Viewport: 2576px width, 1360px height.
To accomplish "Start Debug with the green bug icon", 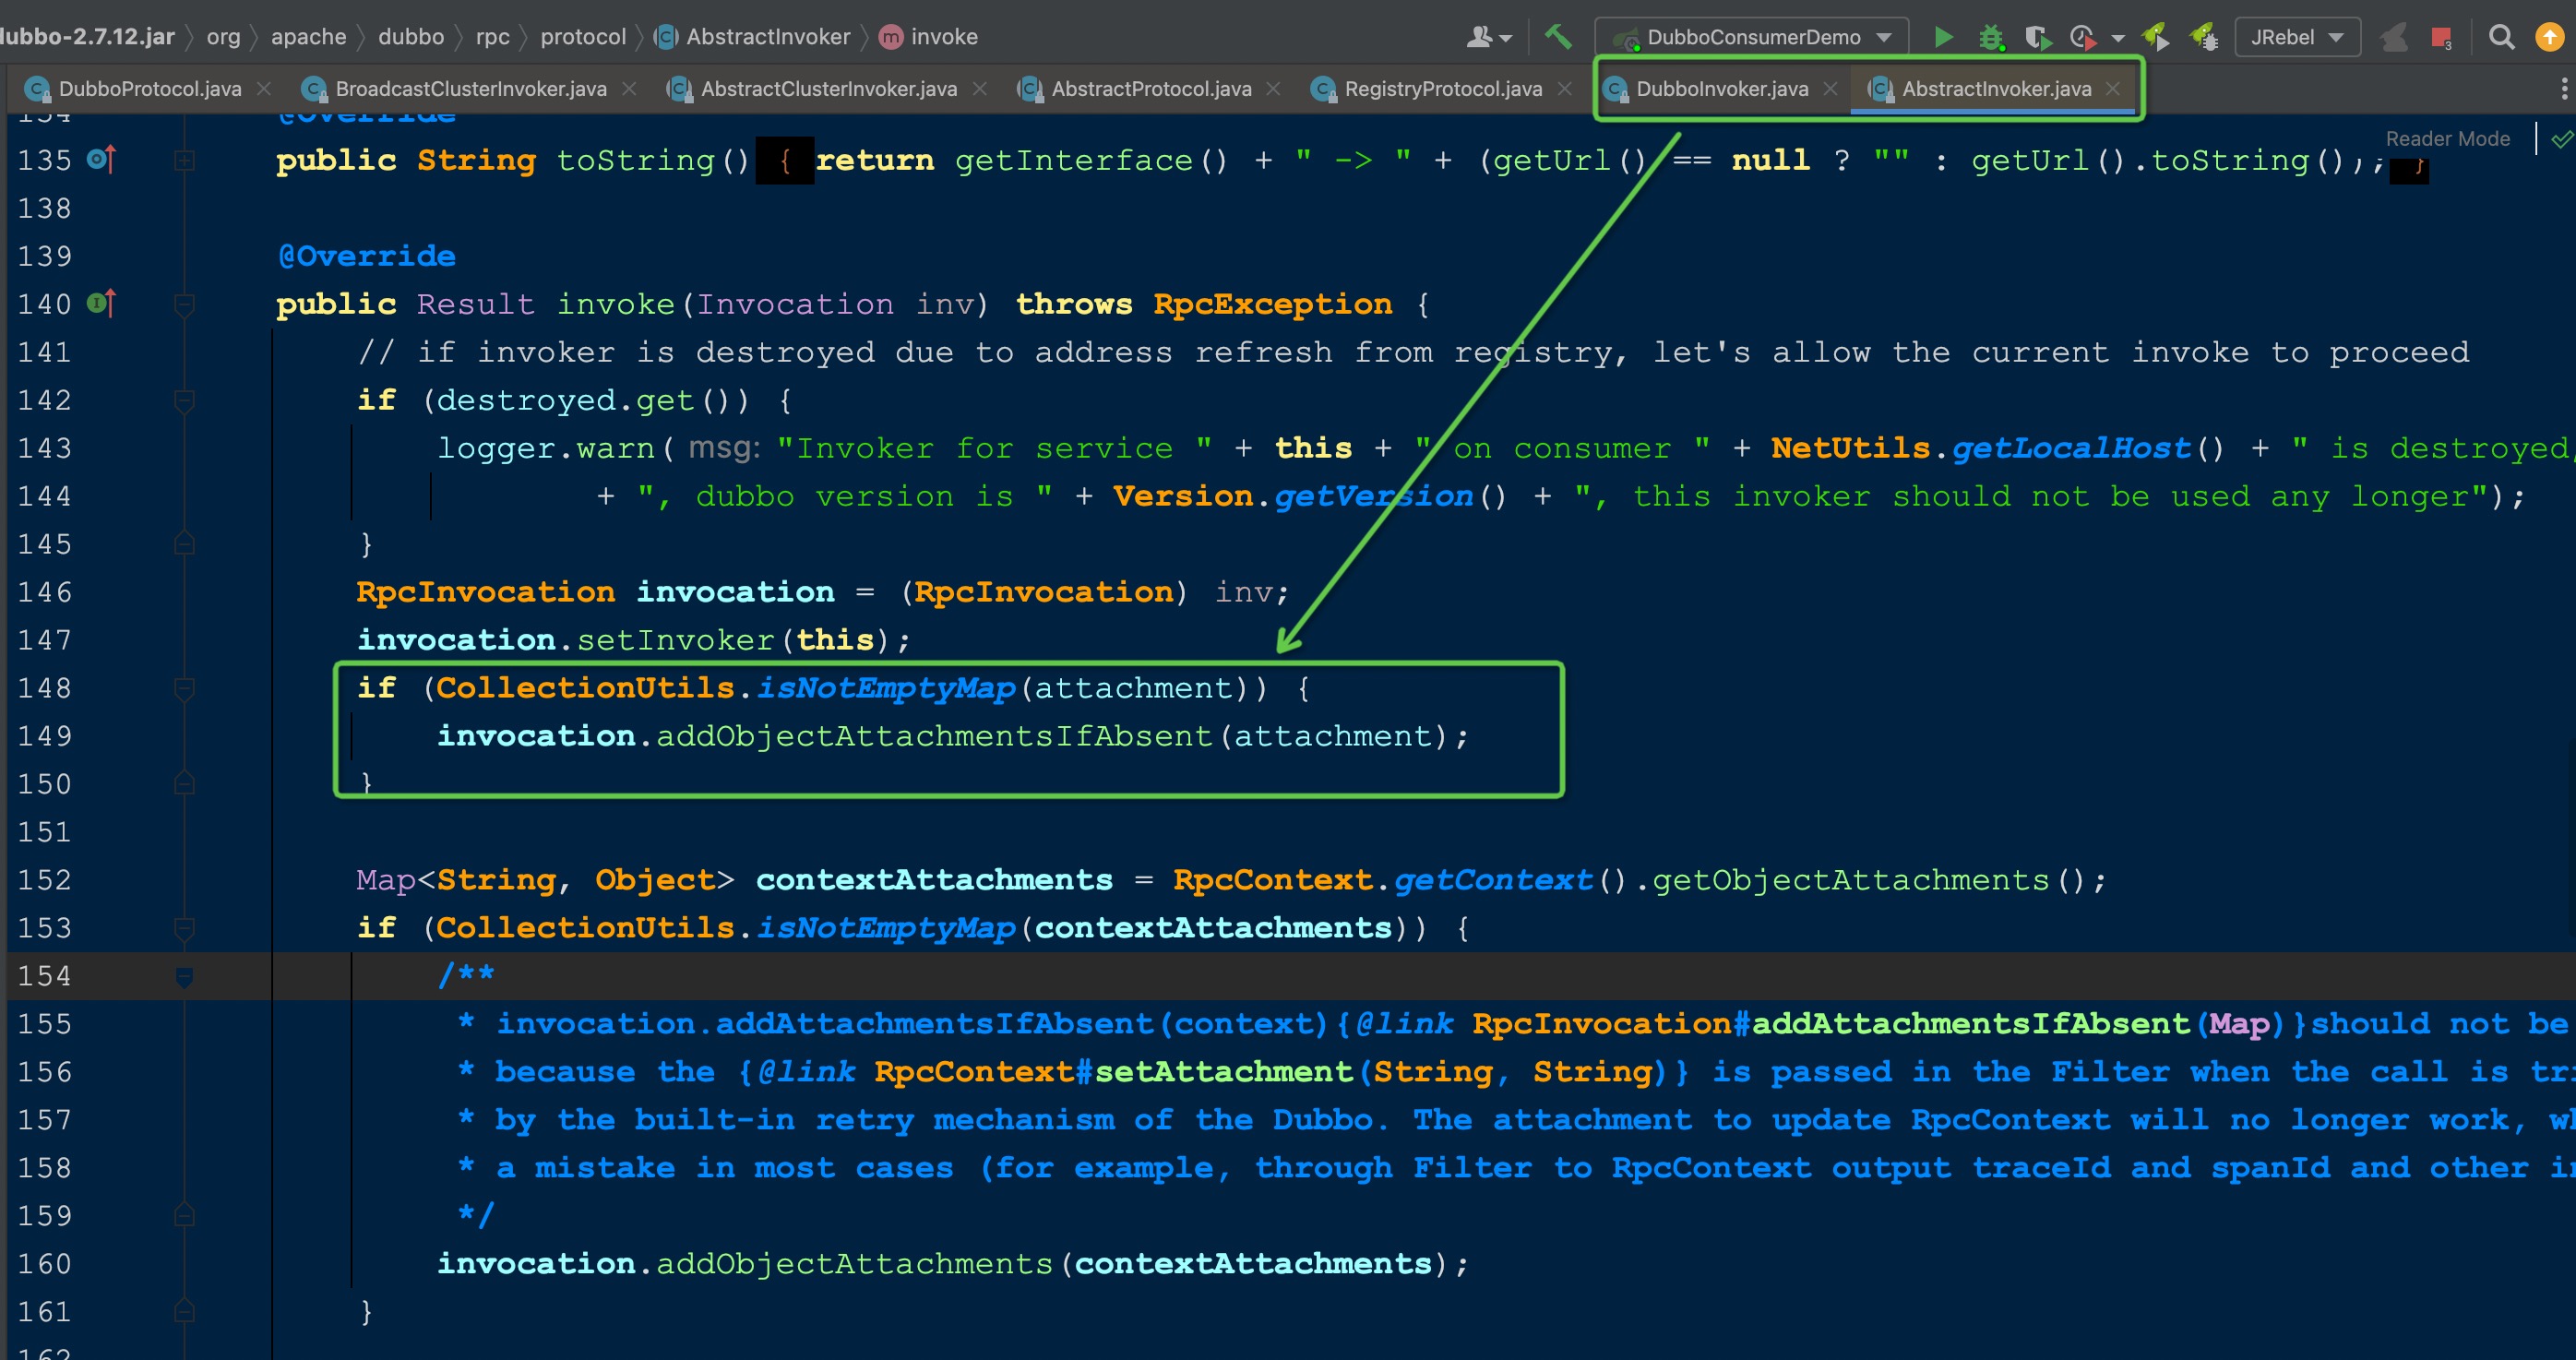I will click(x=1991, y=38).
